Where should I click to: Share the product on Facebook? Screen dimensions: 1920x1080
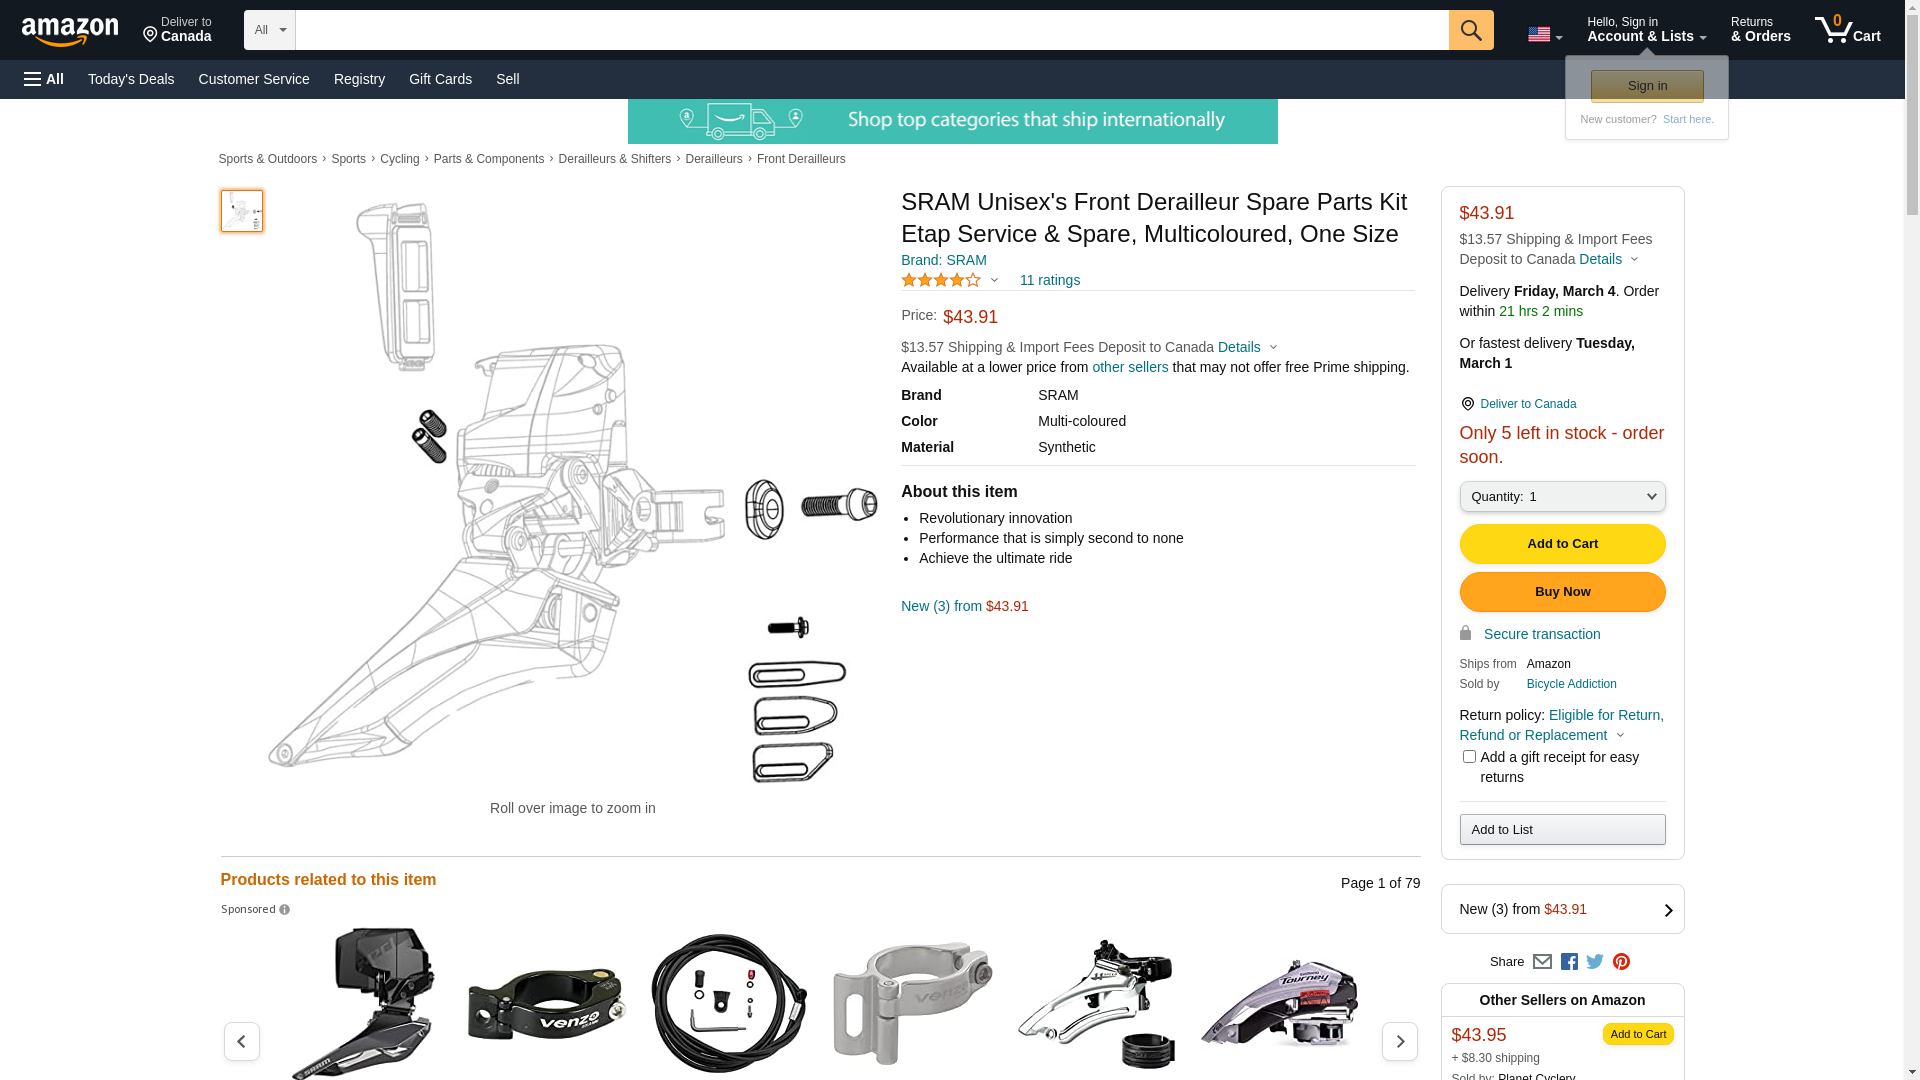pyautogui.click(x=1569, y=962)
